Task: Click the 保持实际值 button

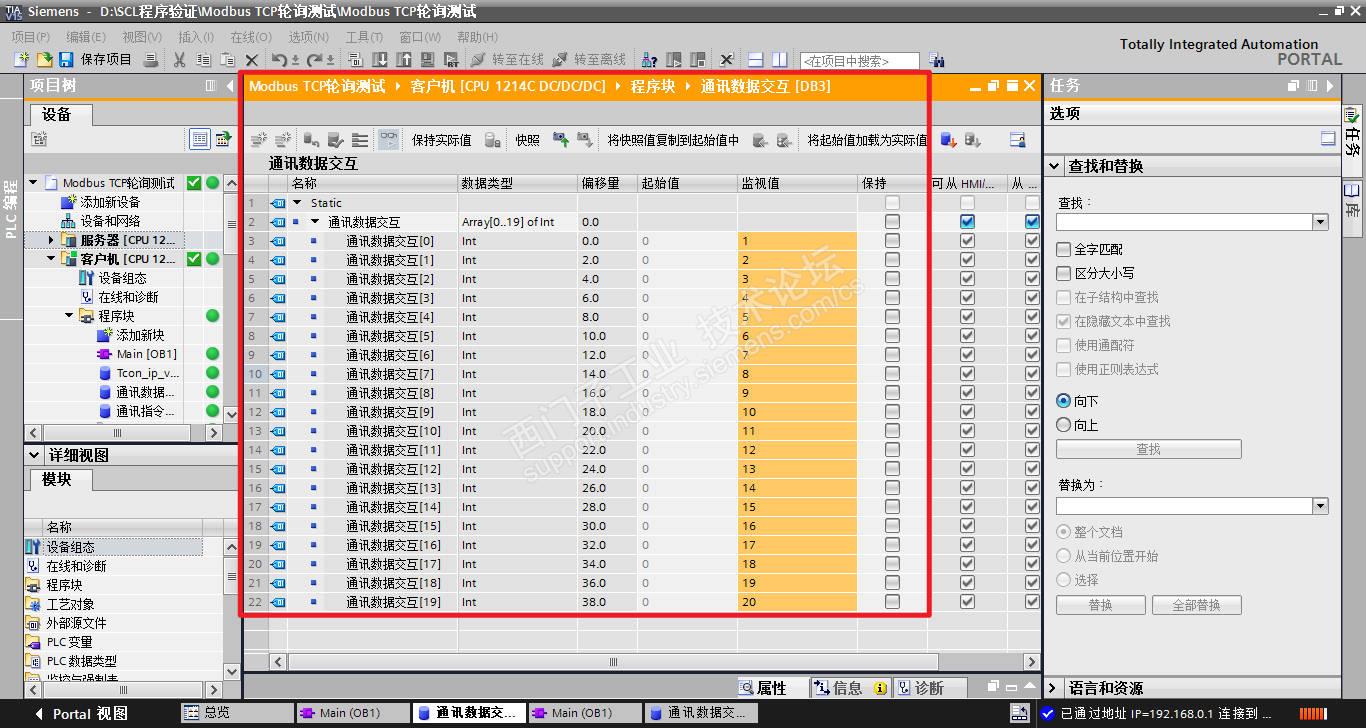Action: 441,140
